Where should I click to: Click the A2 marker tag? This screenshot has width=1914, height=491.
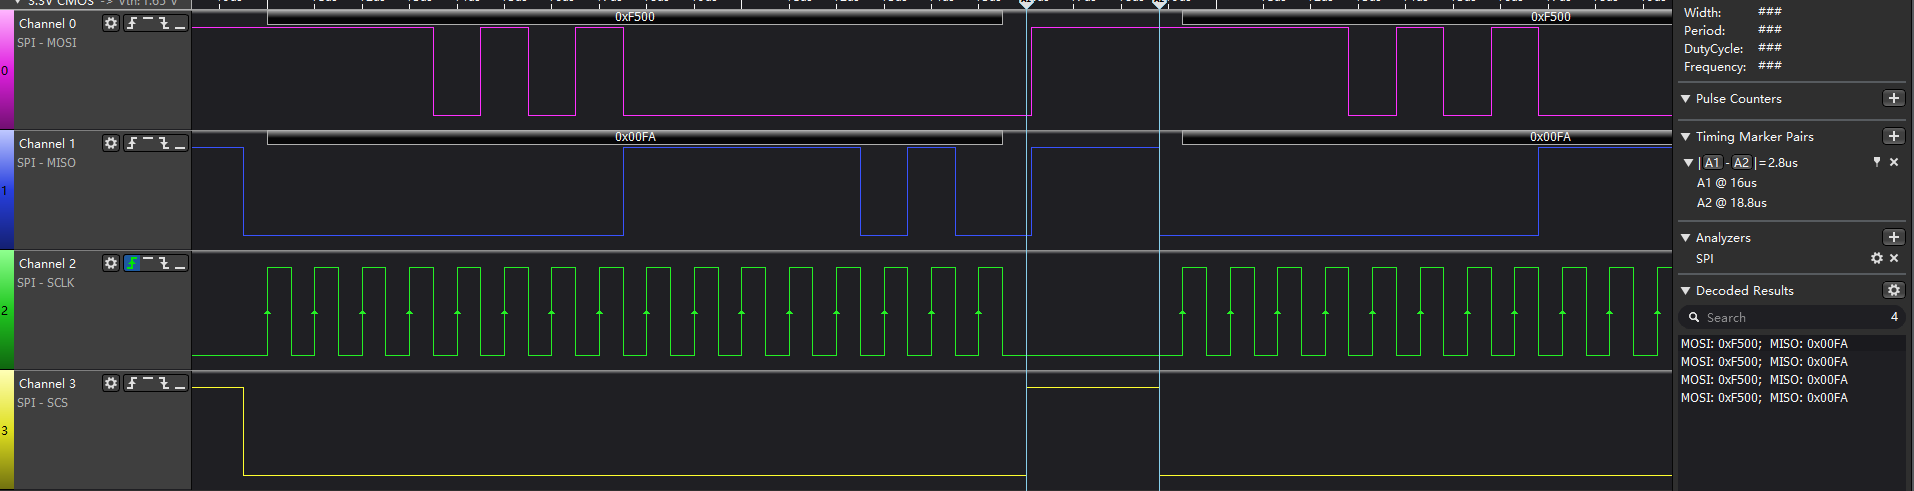(x=1741, y=162)
